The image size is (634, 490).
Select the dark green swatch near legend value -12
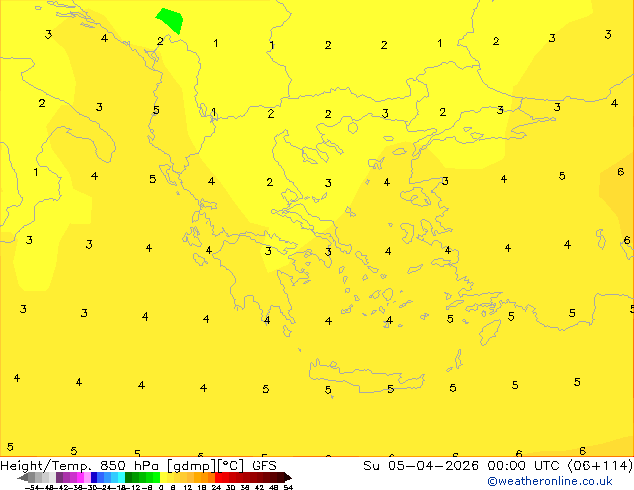tap(129, 478)
